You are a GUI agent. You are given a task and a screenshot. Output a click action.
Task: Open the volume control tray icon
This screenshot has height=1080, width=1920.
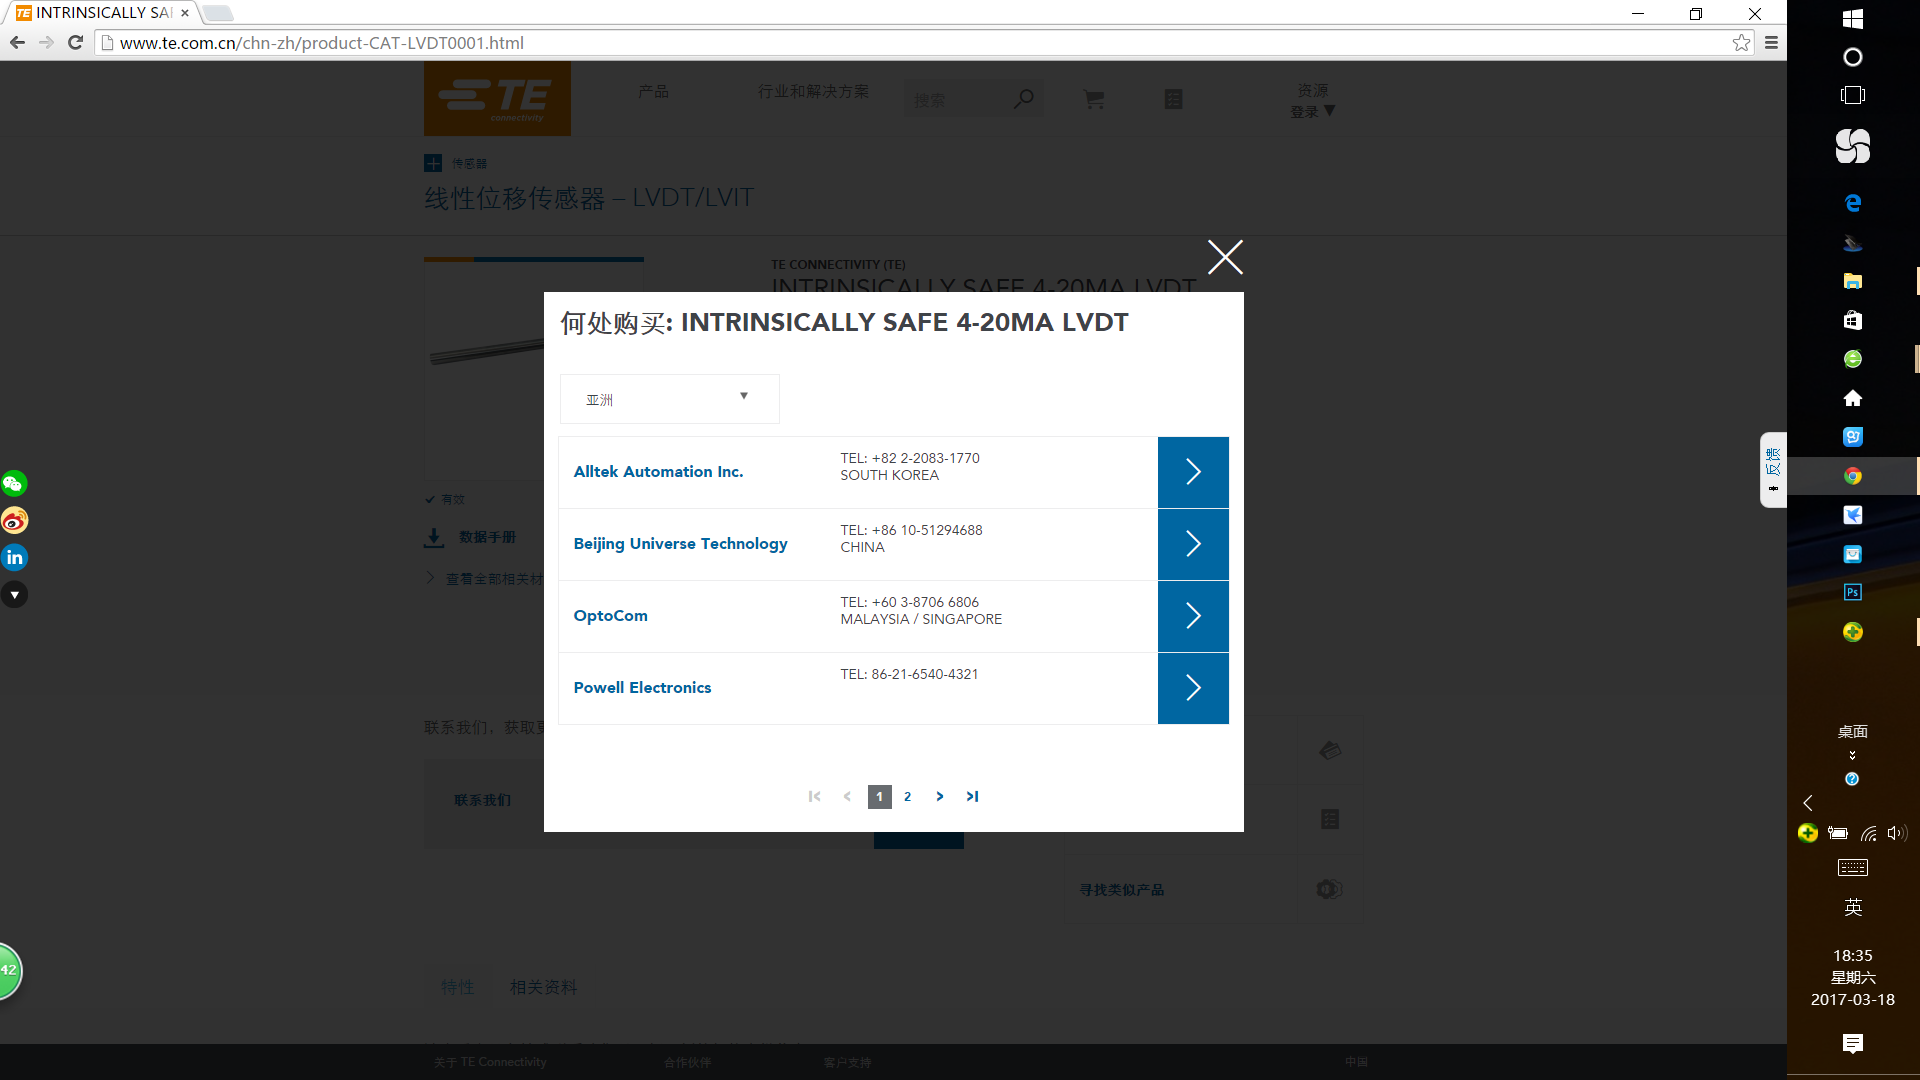tap(1896, 833)
